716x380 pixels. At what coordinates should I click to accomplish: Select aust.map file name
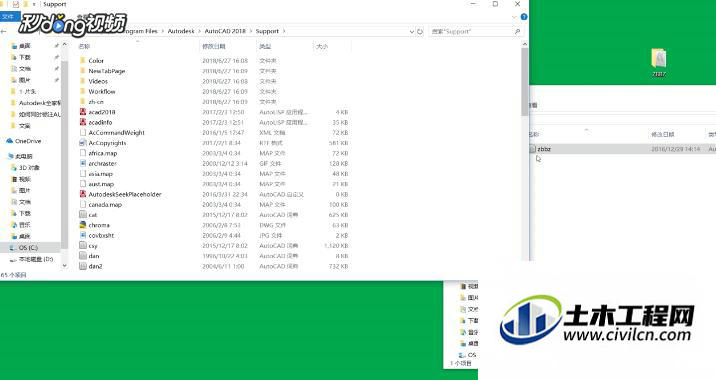coord(101,184)
